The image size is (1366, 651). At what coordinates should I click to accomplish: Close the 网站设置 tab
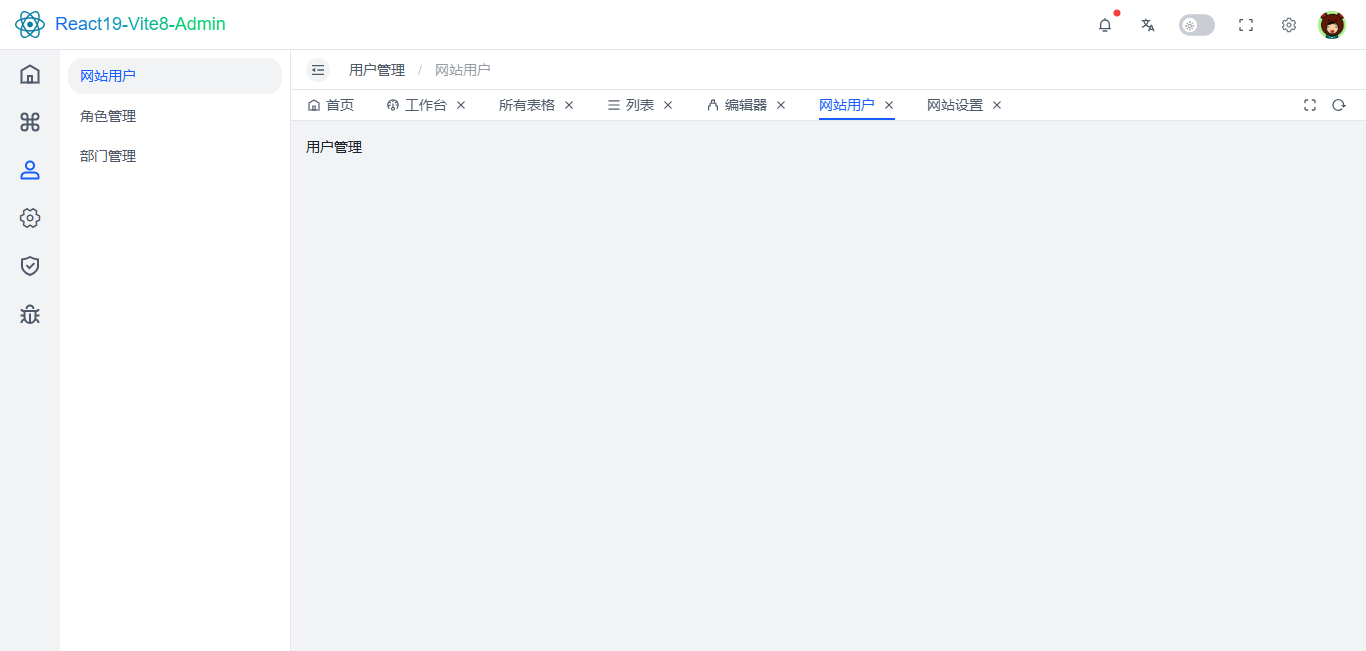pos(997,105)
